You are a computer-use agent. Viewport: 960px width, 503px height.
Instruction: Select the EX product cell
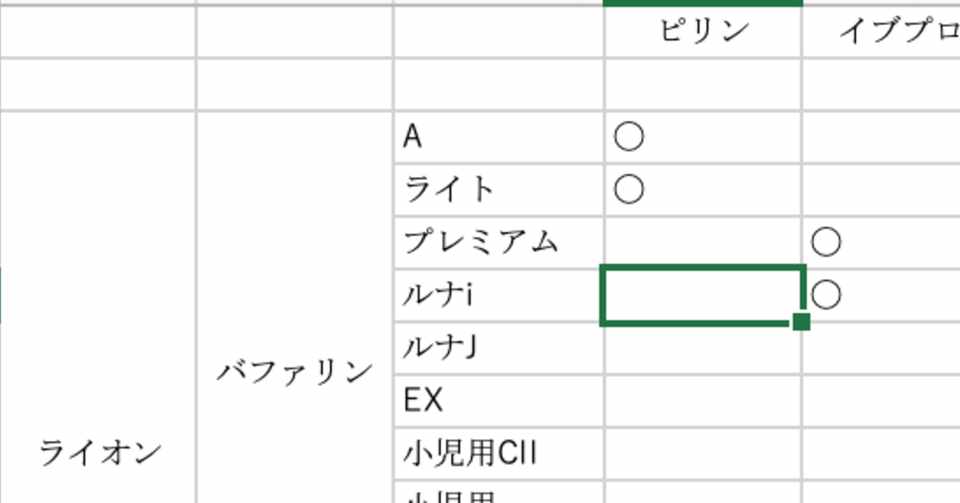(498, 401)
